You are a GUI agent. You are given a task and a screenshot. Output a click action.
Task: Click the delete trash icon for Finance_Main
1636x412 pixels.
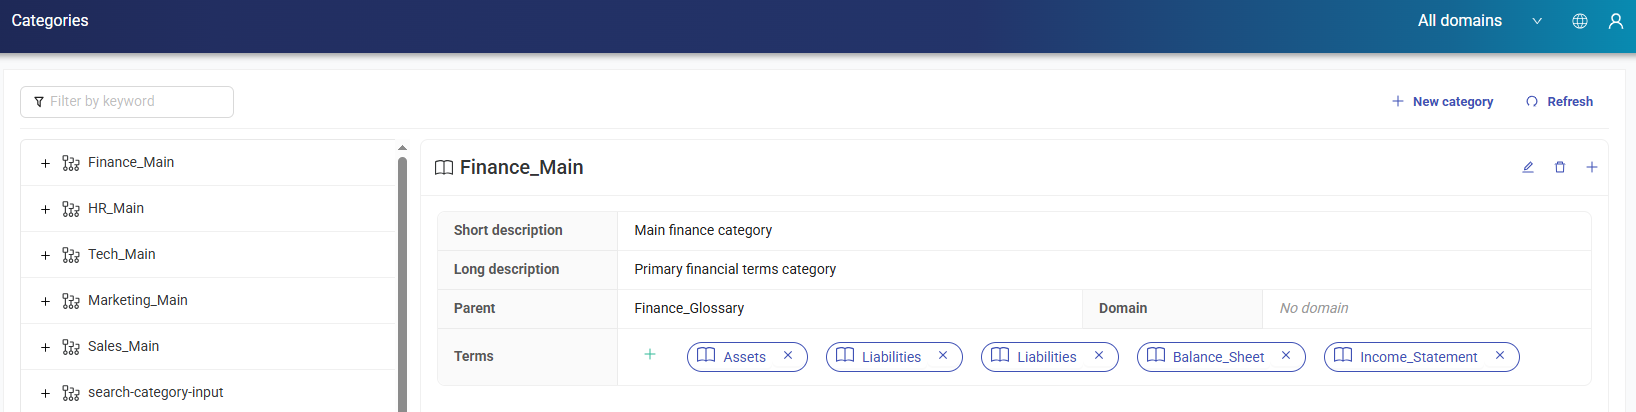coord(1560,167)
